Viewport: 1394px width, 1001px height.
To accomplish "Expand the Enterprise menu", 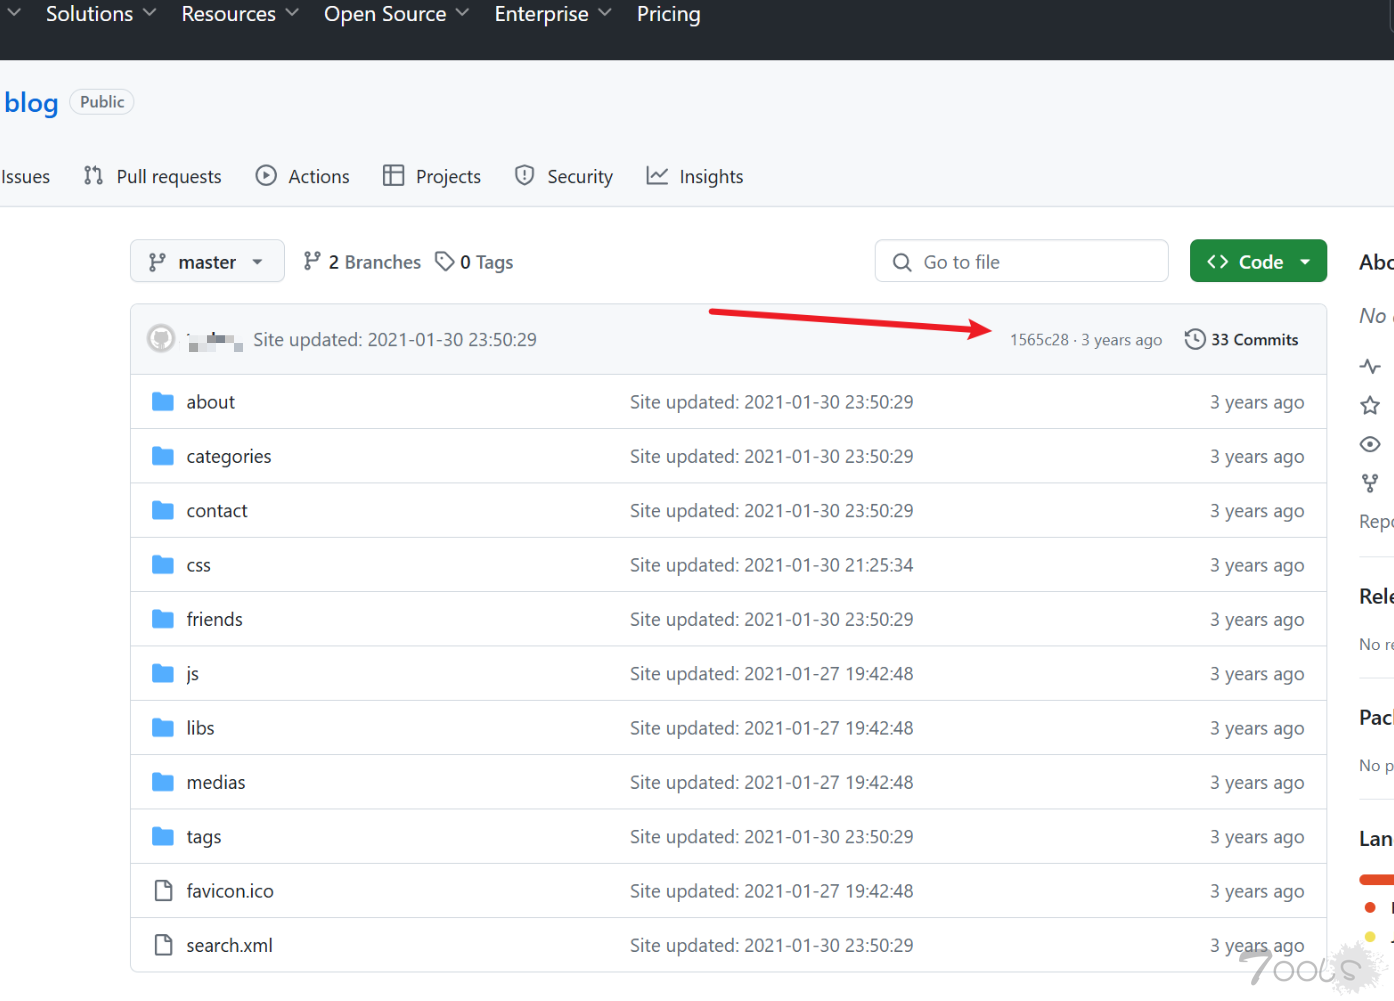I will tap(553, 14).
